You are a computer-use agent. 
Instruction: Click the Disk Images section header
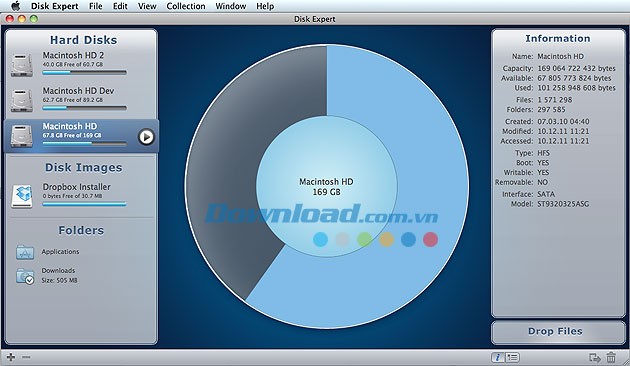[84, 168]
